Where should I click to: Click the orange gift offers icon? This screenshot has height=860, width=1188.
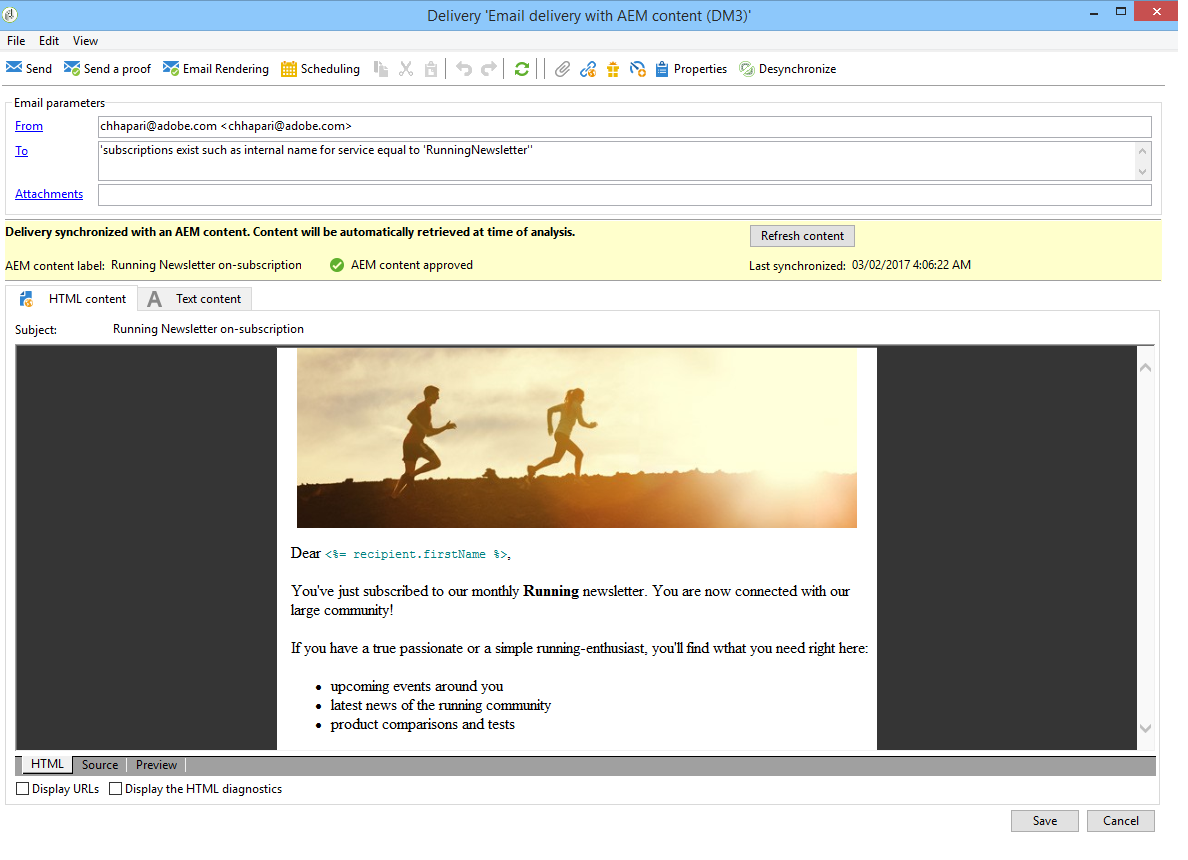pyautogui.click(x=612, y=70)
